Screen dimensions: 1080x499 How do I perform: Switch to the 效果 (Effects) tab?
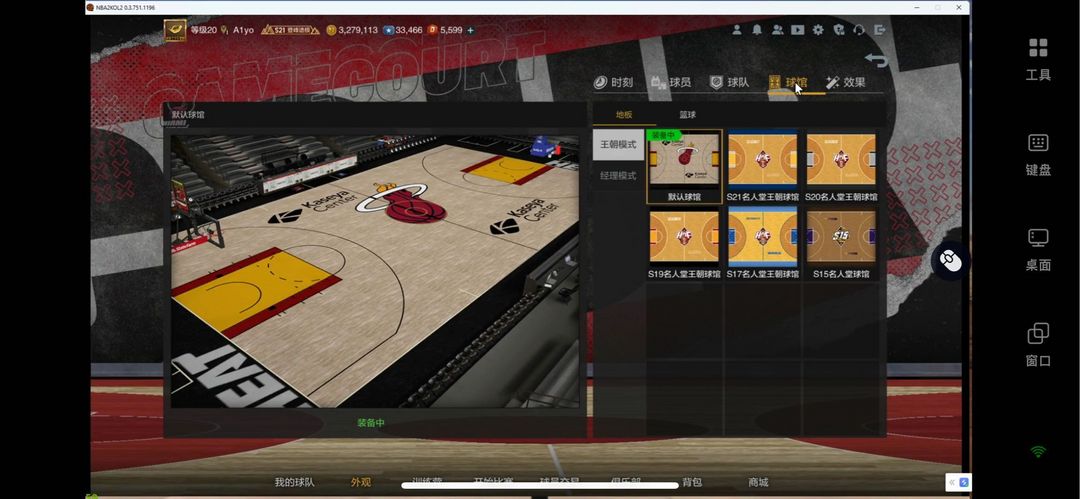pyautogui.click(x=845, y=82)
